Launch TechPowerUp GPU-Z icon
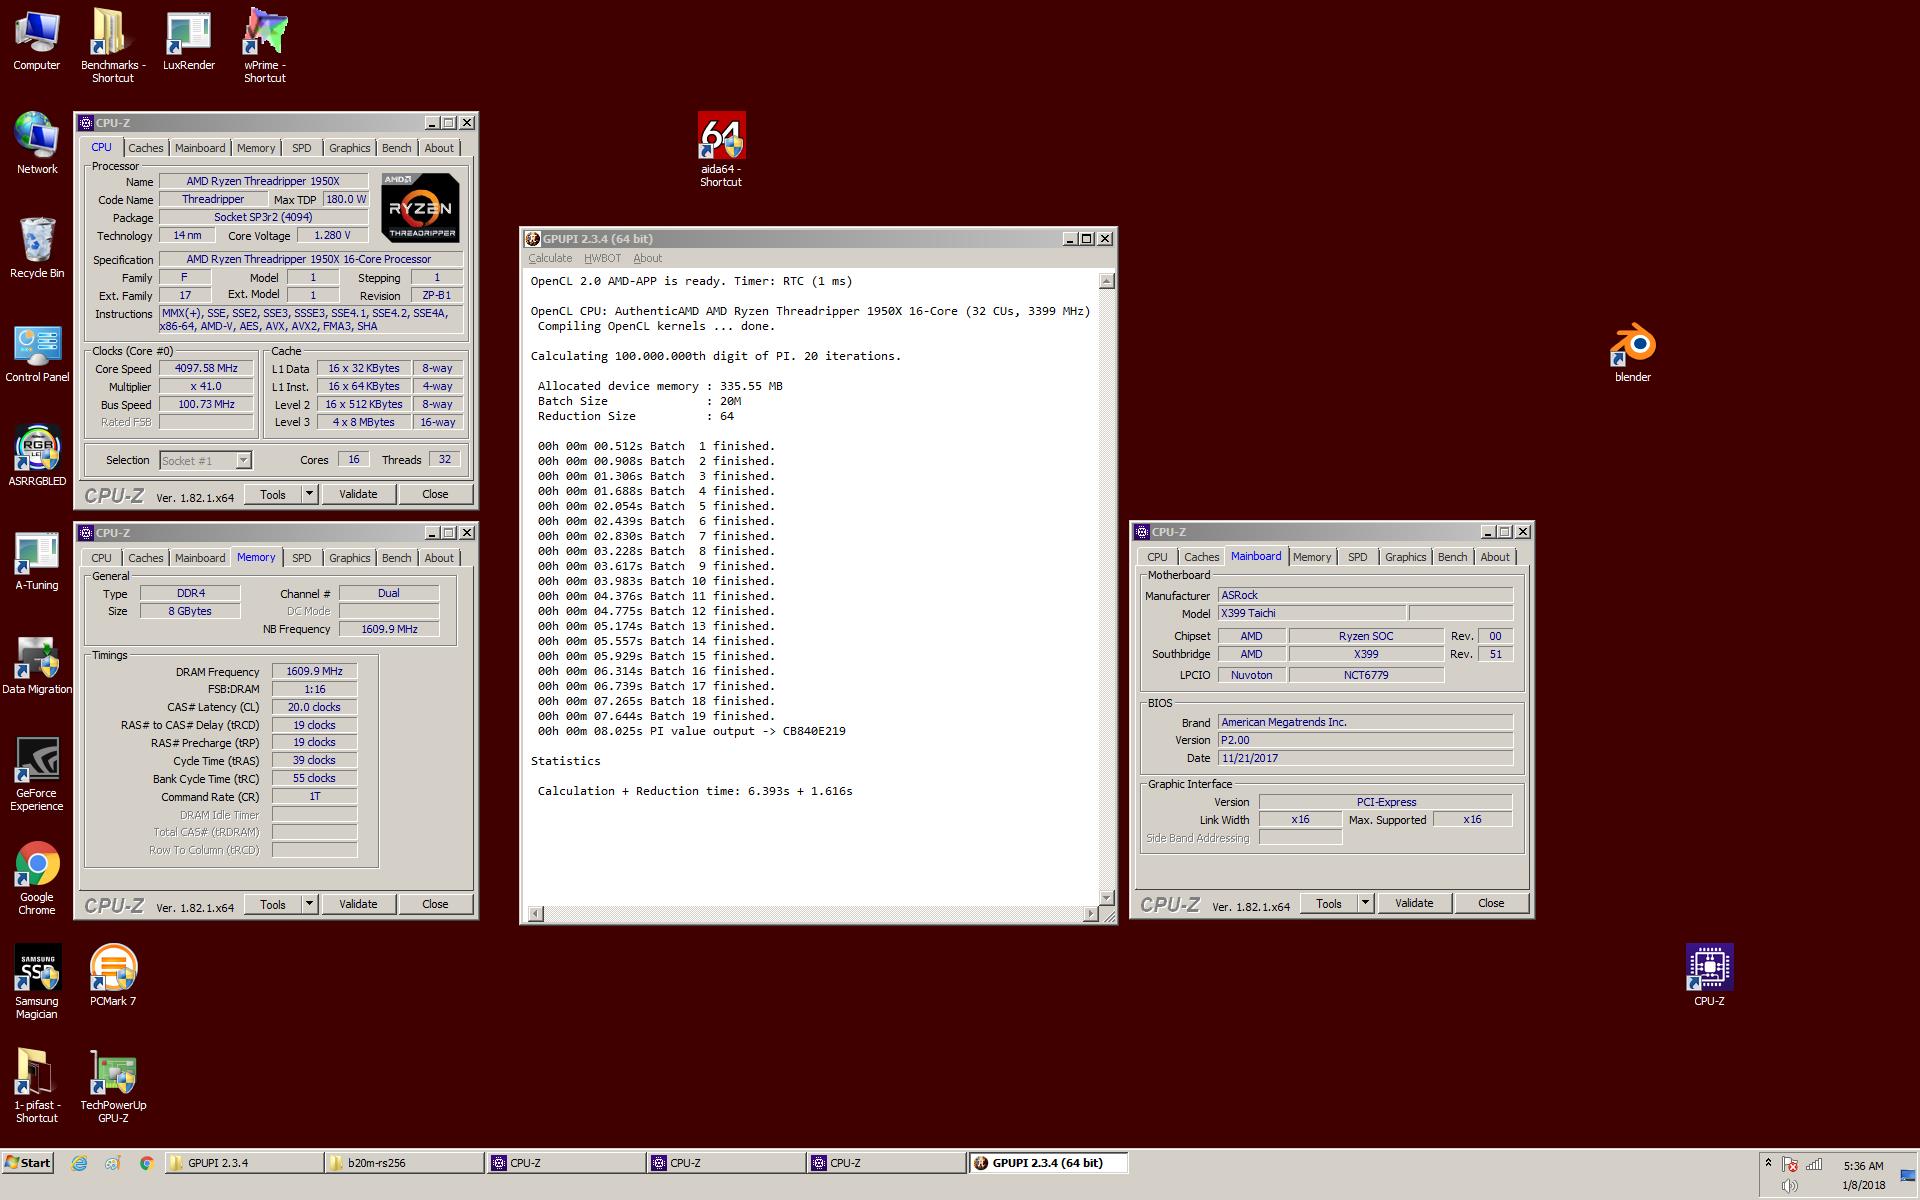The width and height of the screenshot is (1920, 1200). coord(113,1087)
